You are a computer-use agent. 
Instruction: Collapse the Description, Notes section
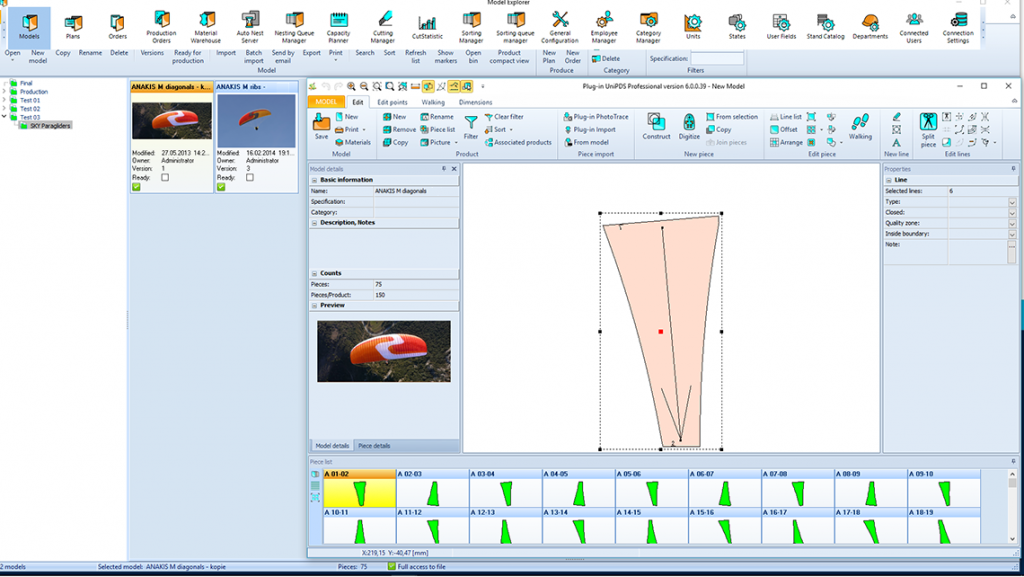tap(314, 223)
